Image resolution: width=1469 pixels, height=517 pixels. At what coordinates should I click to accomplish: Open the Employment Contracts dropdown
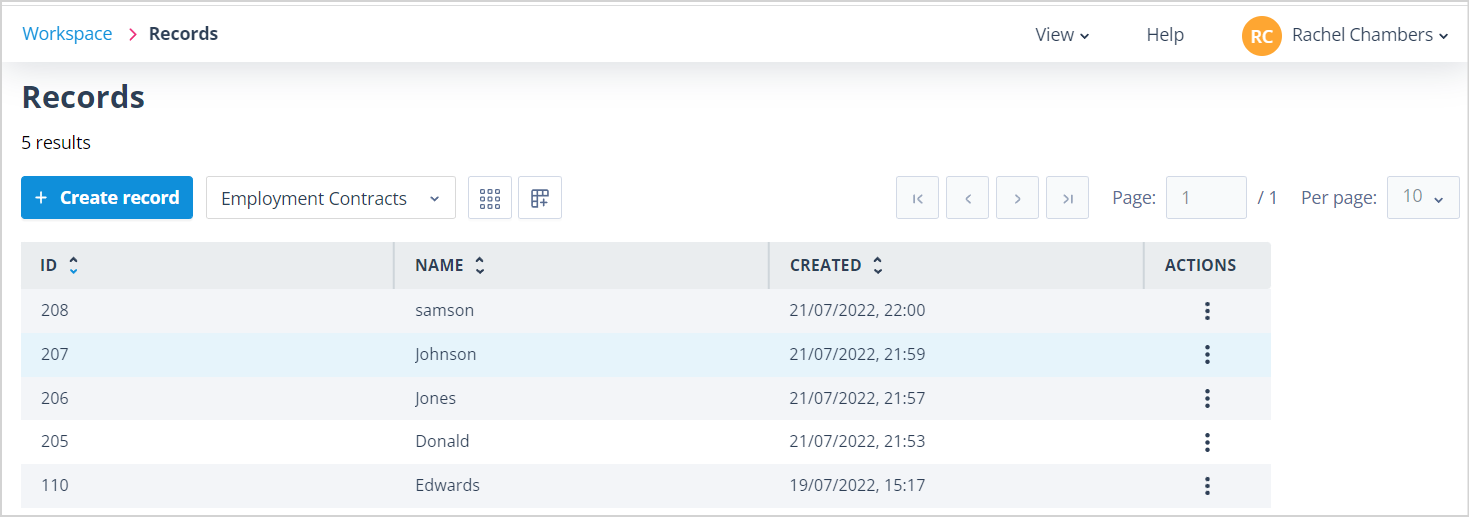[x=331, y=198]
